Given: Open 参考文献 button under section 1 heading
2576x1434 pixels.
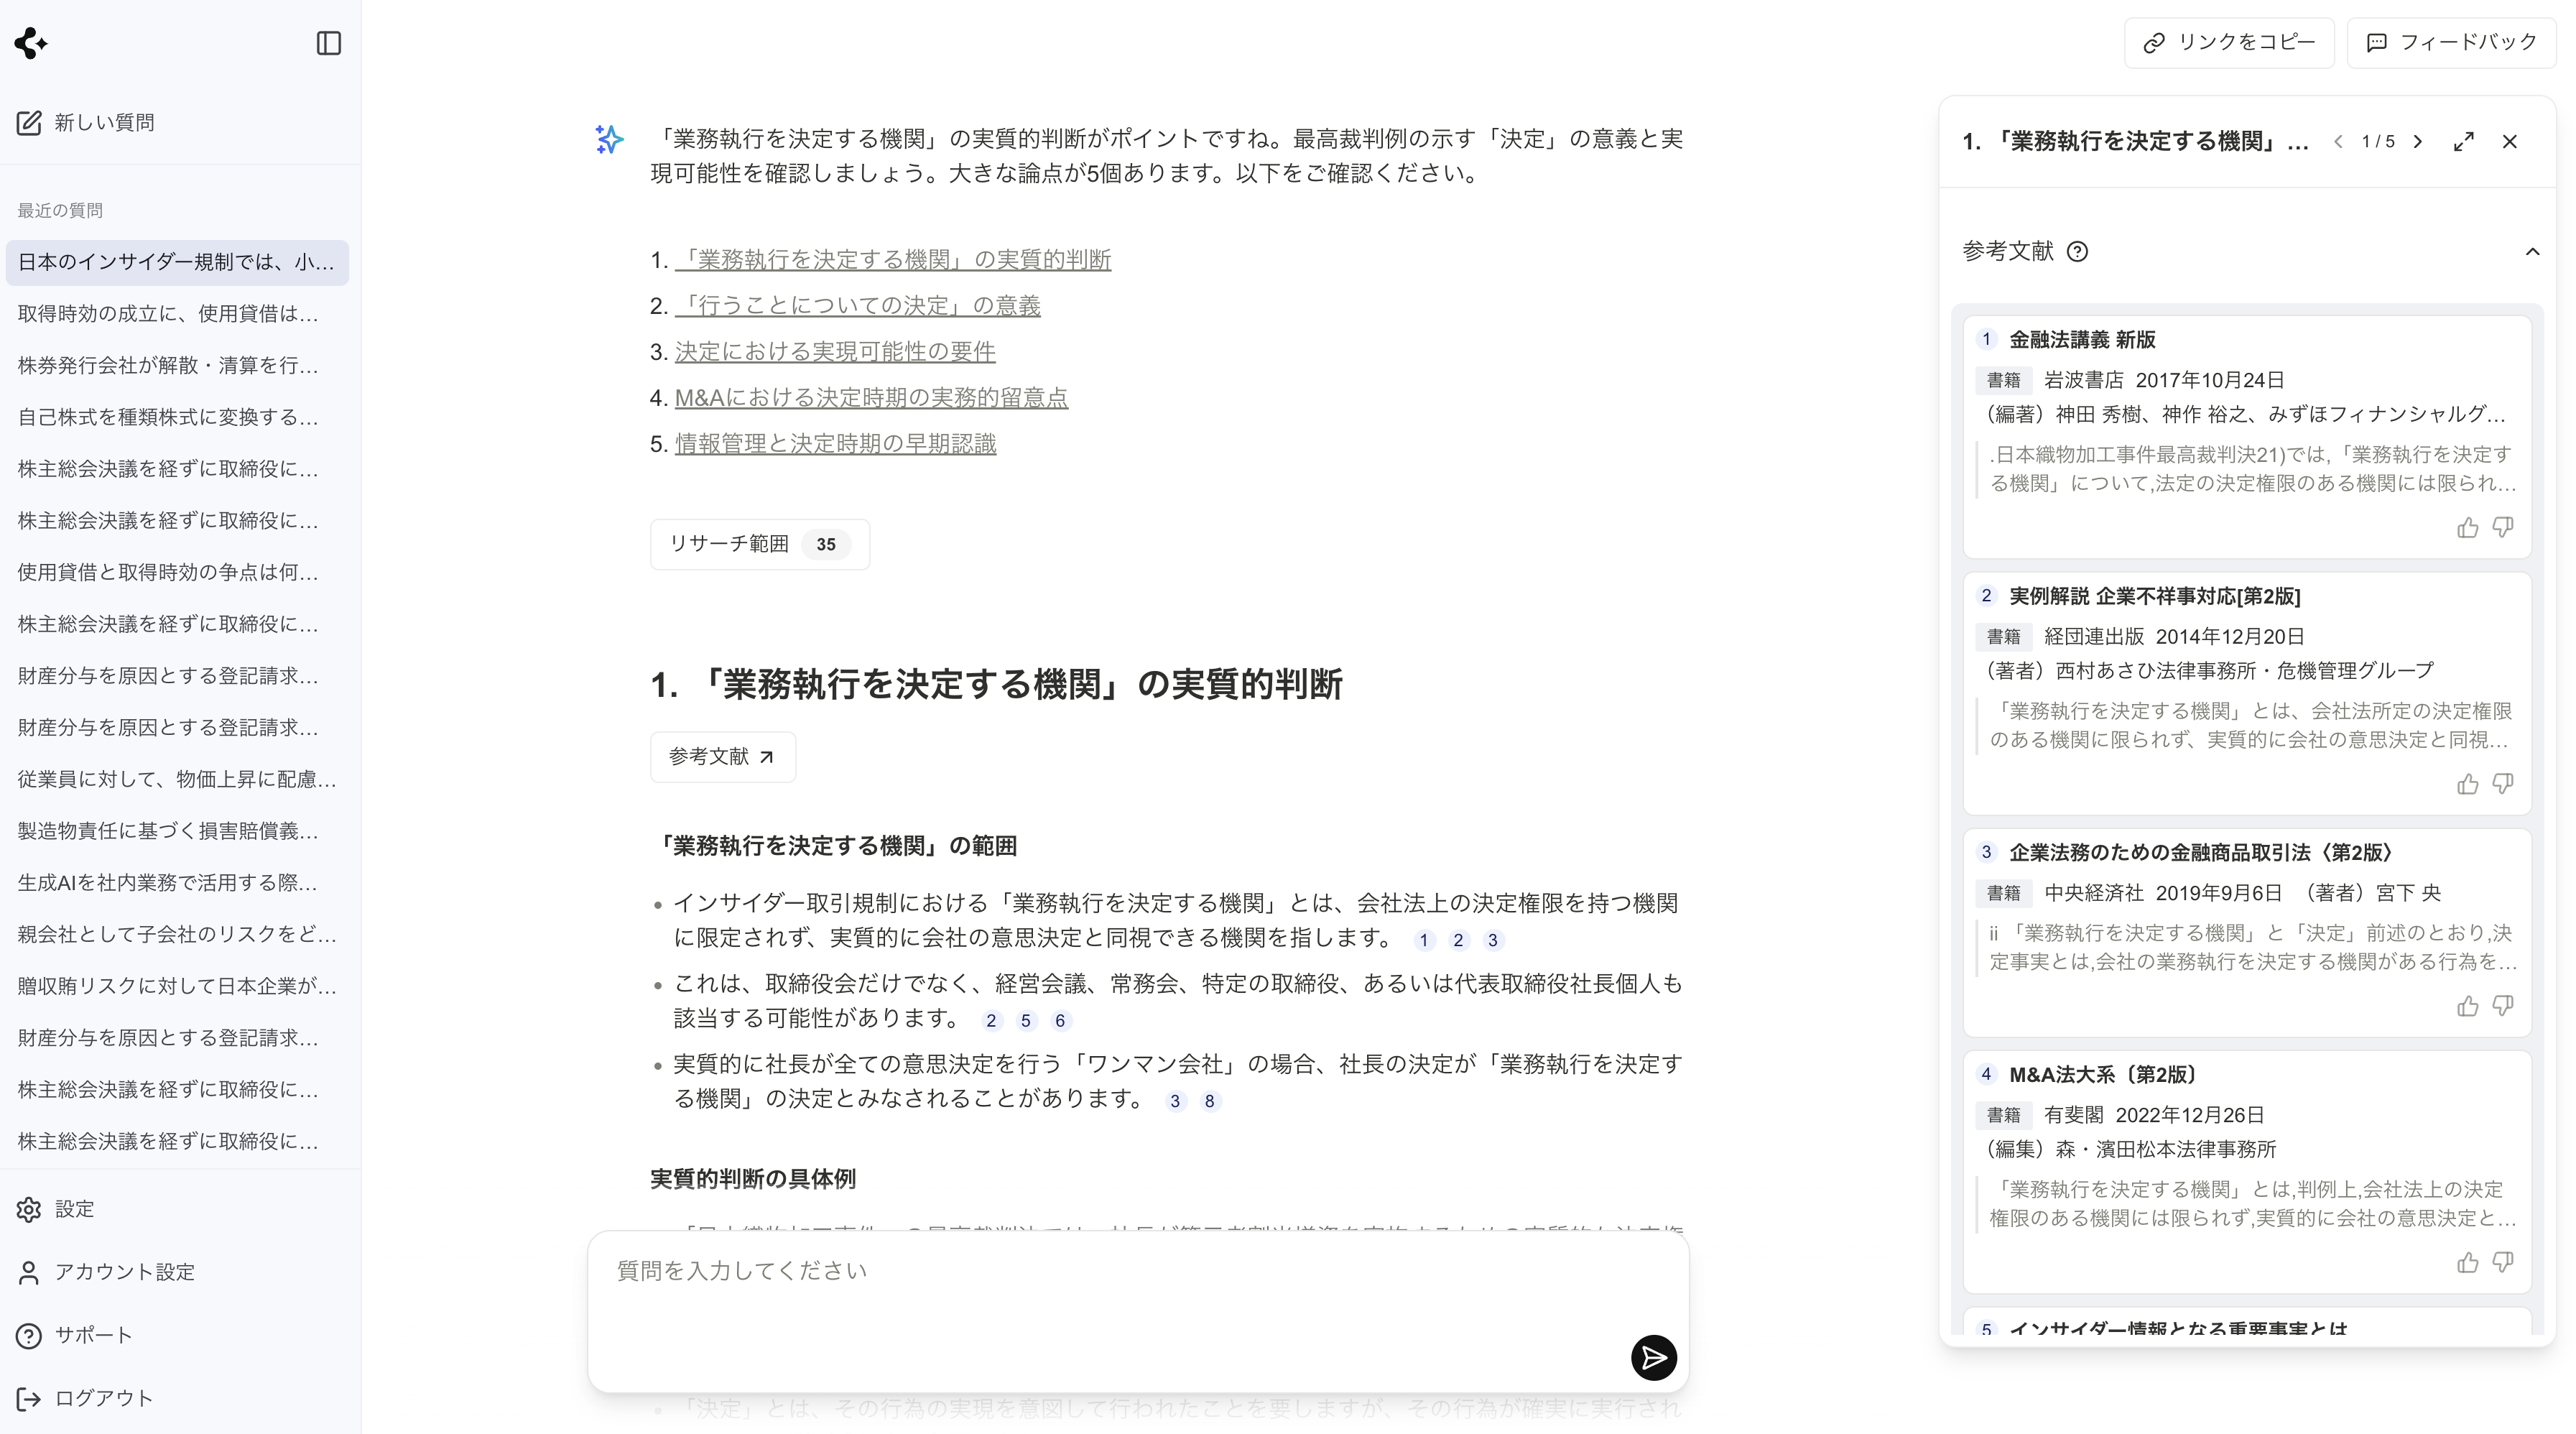Looking at the screenshot, I should 723,757.
